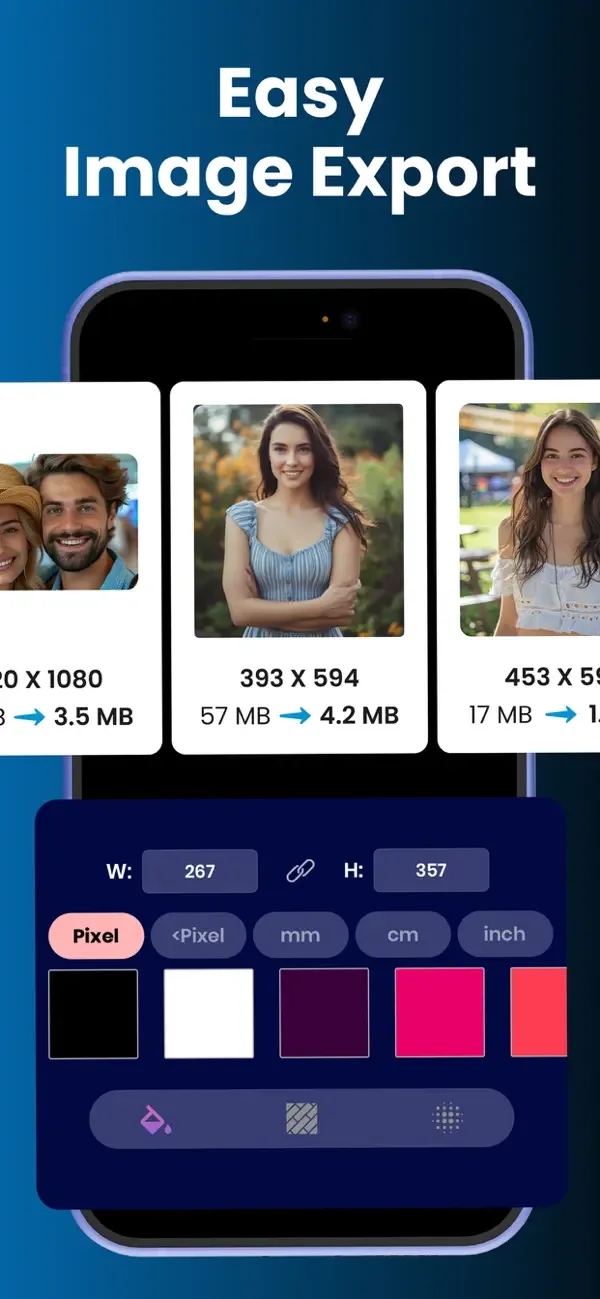Image resolution: width=600 pixels, height=1299 pixels.
Task: Pick the hot pink color swatch
Action: tap(440, 1012)
